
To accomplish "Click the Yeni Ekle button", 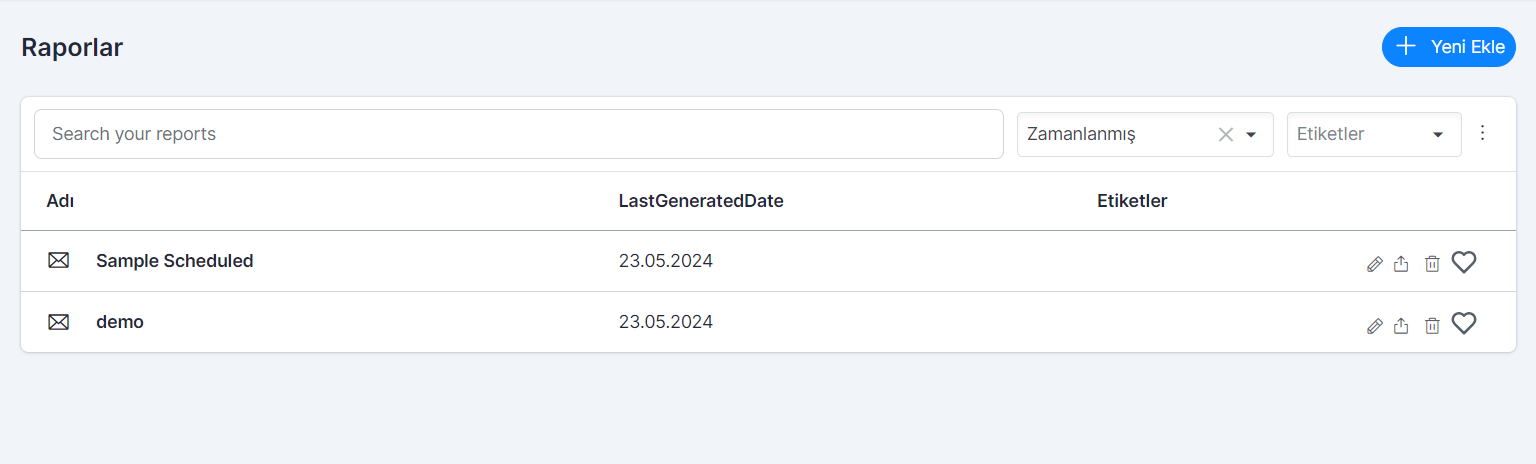I will (x=1449, y=47).
